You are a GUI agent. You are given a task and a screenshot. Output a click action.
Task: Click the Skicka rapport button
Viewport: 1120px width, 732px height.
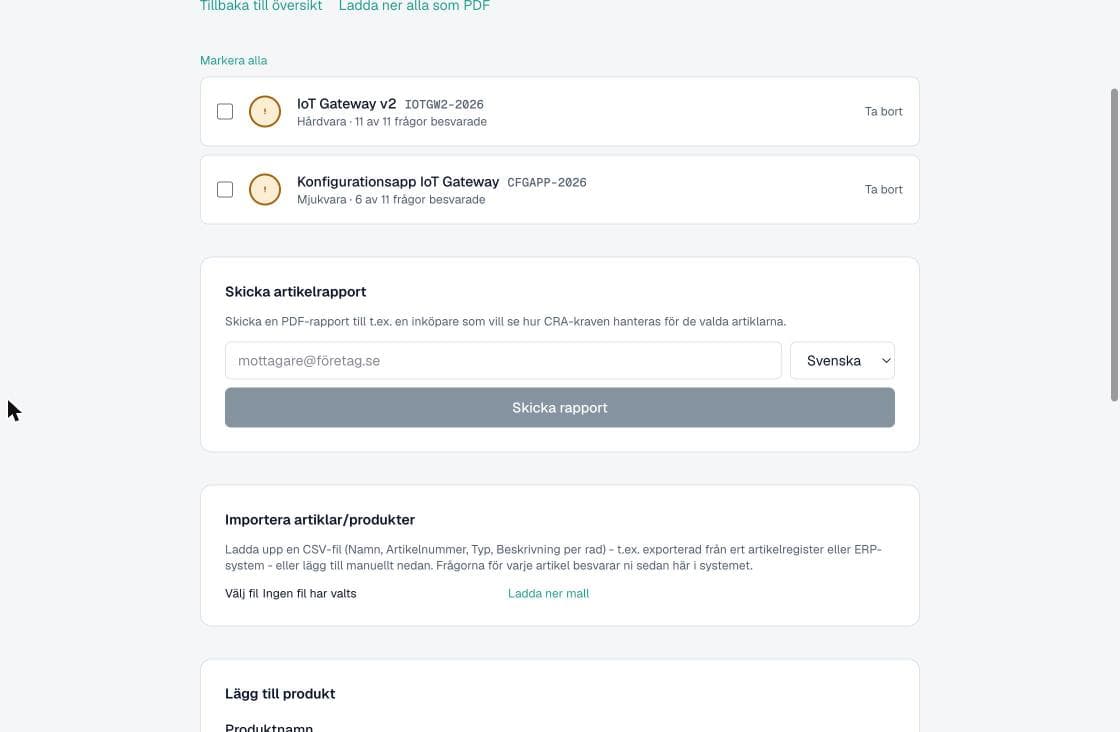559,408
